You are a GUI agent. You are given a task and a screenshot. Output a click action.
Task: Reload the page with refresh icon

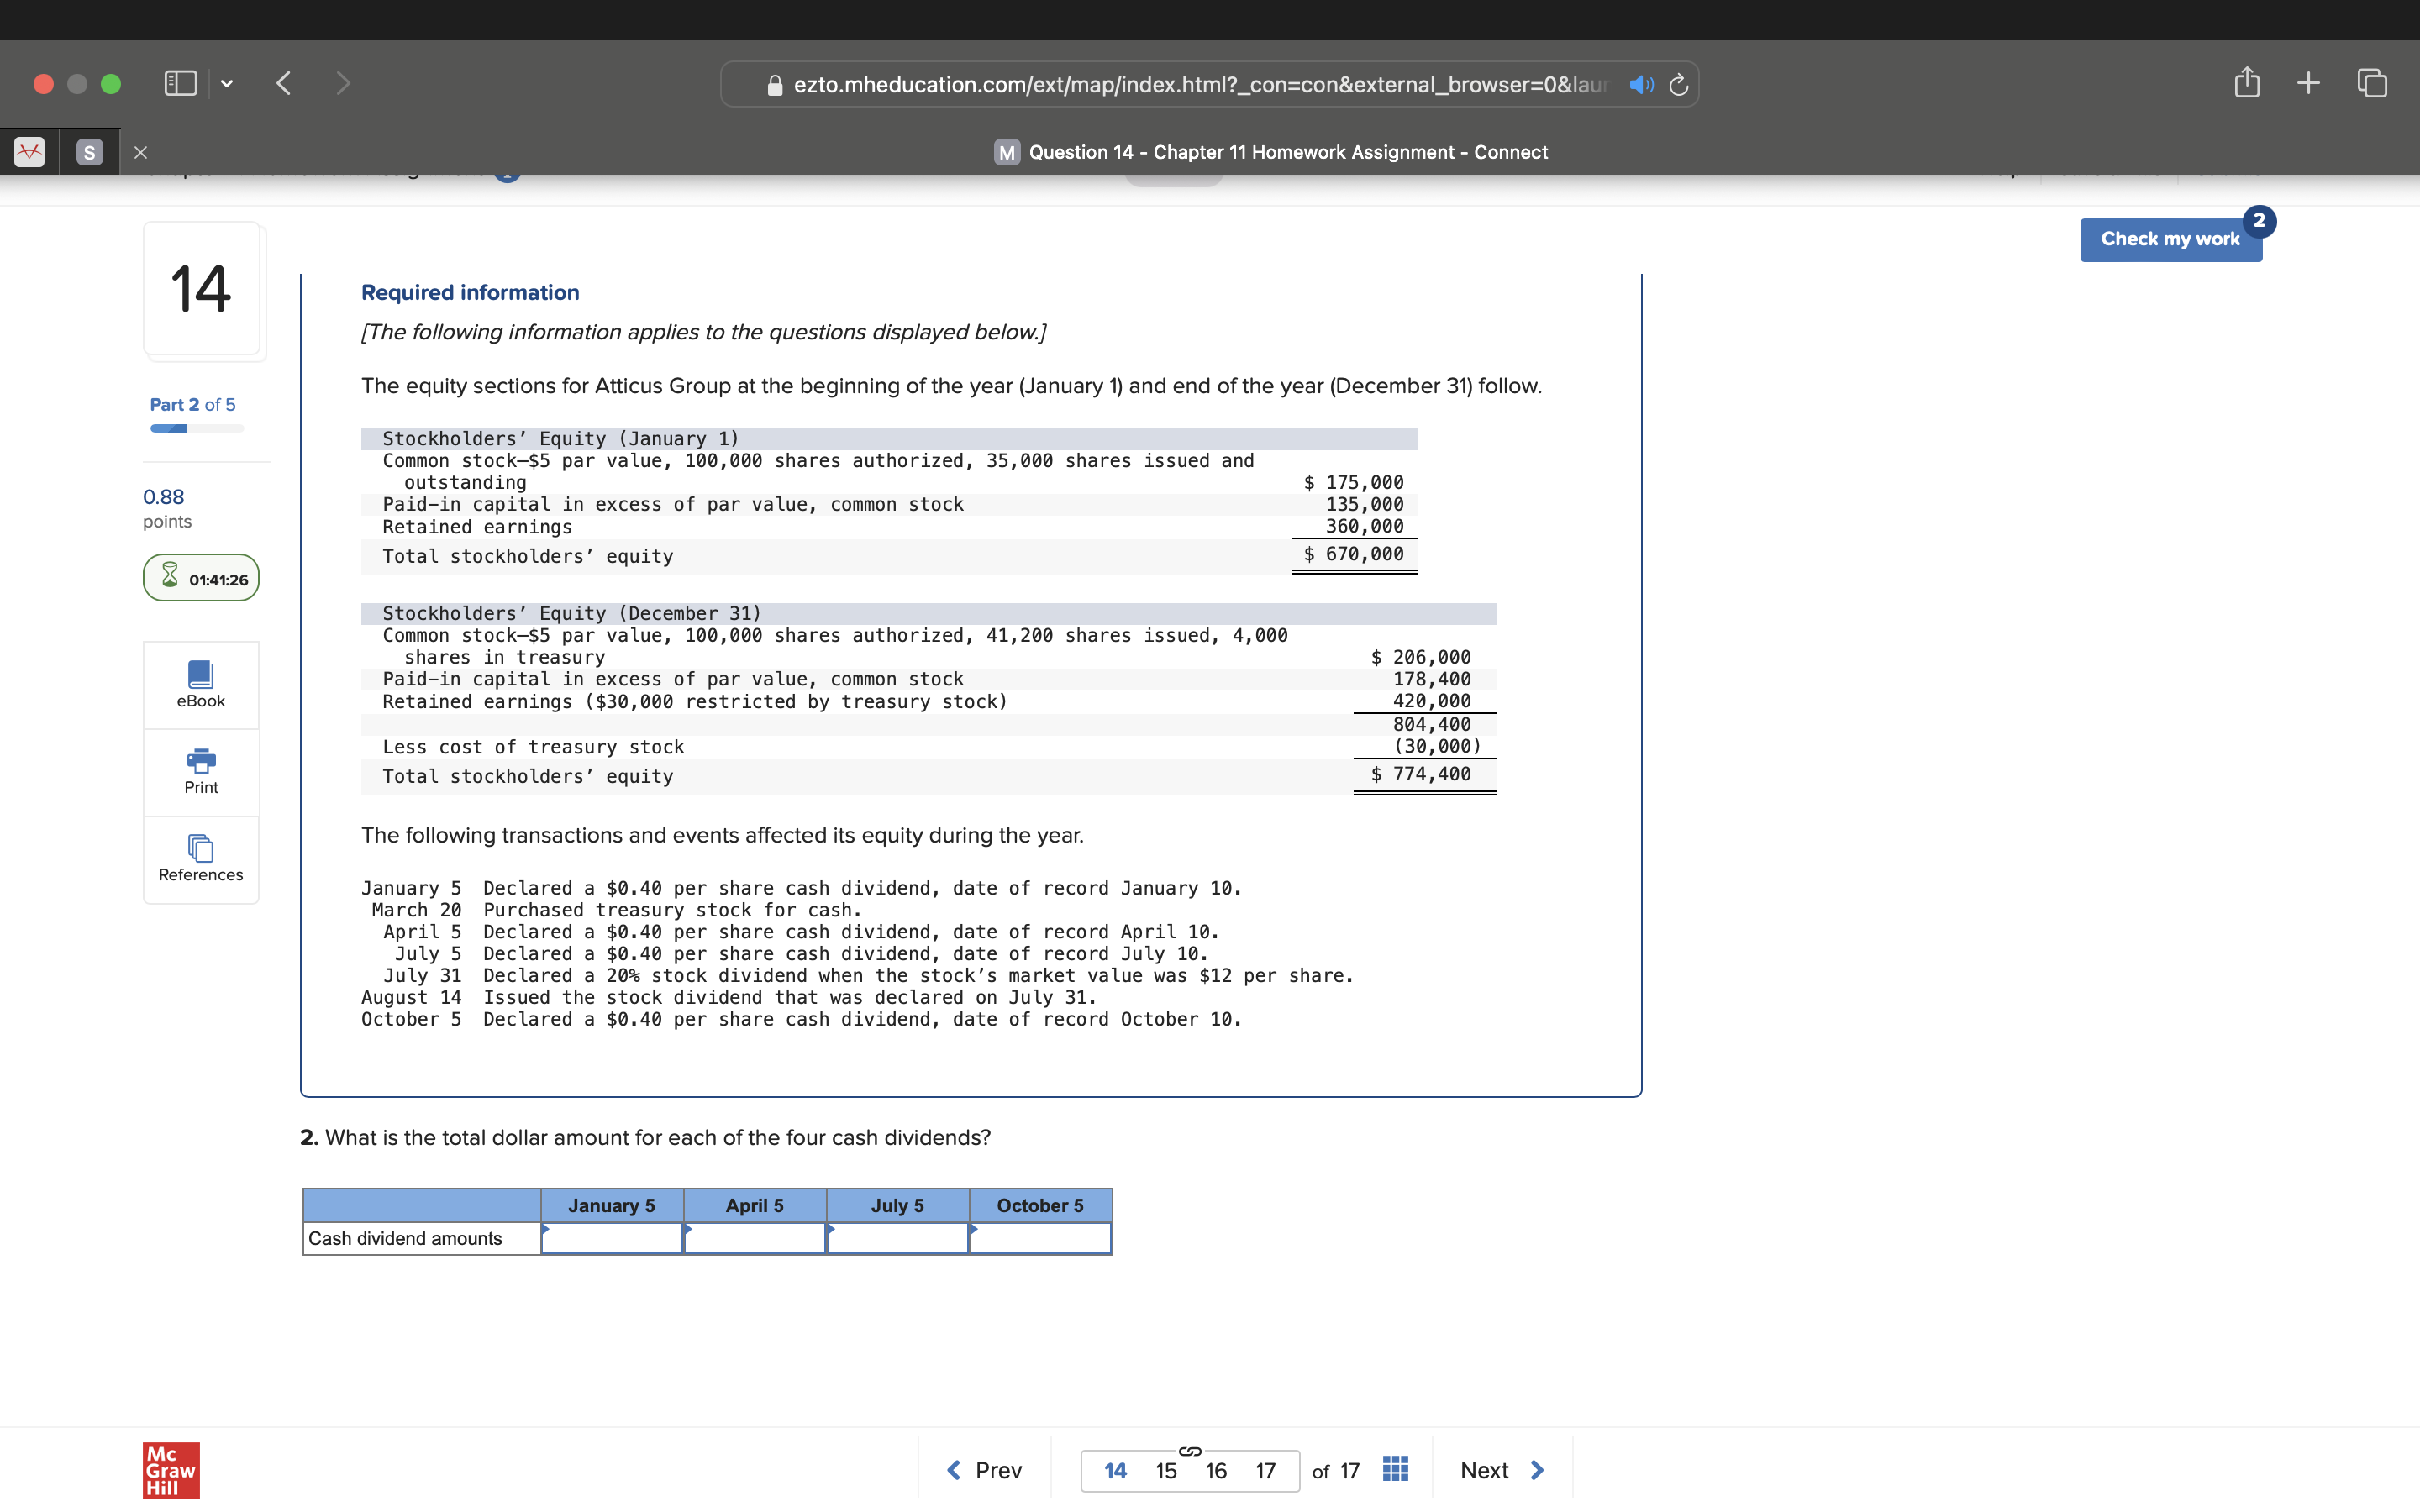1679,85
